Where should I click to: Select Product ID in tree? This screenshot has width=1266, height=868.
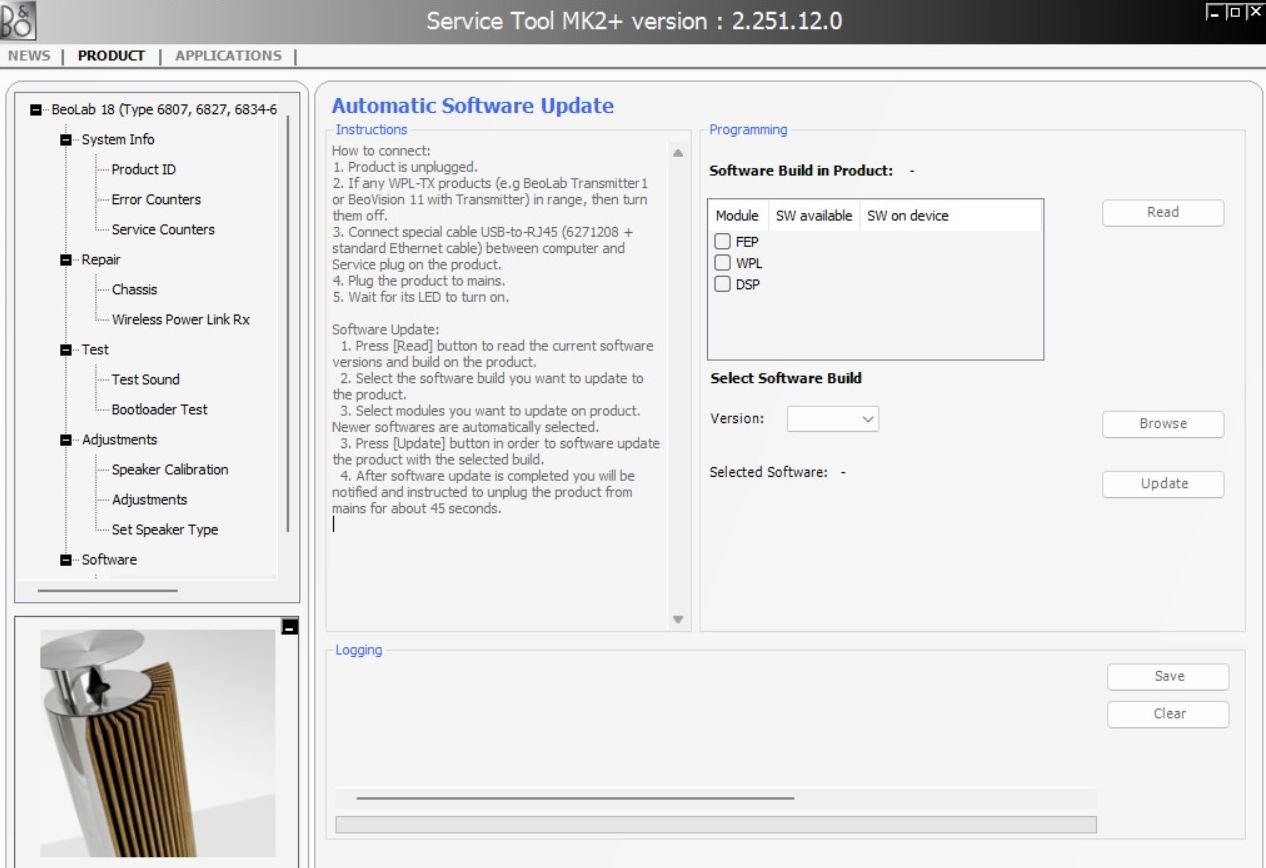pyautogui.click(x=143, y=170)
